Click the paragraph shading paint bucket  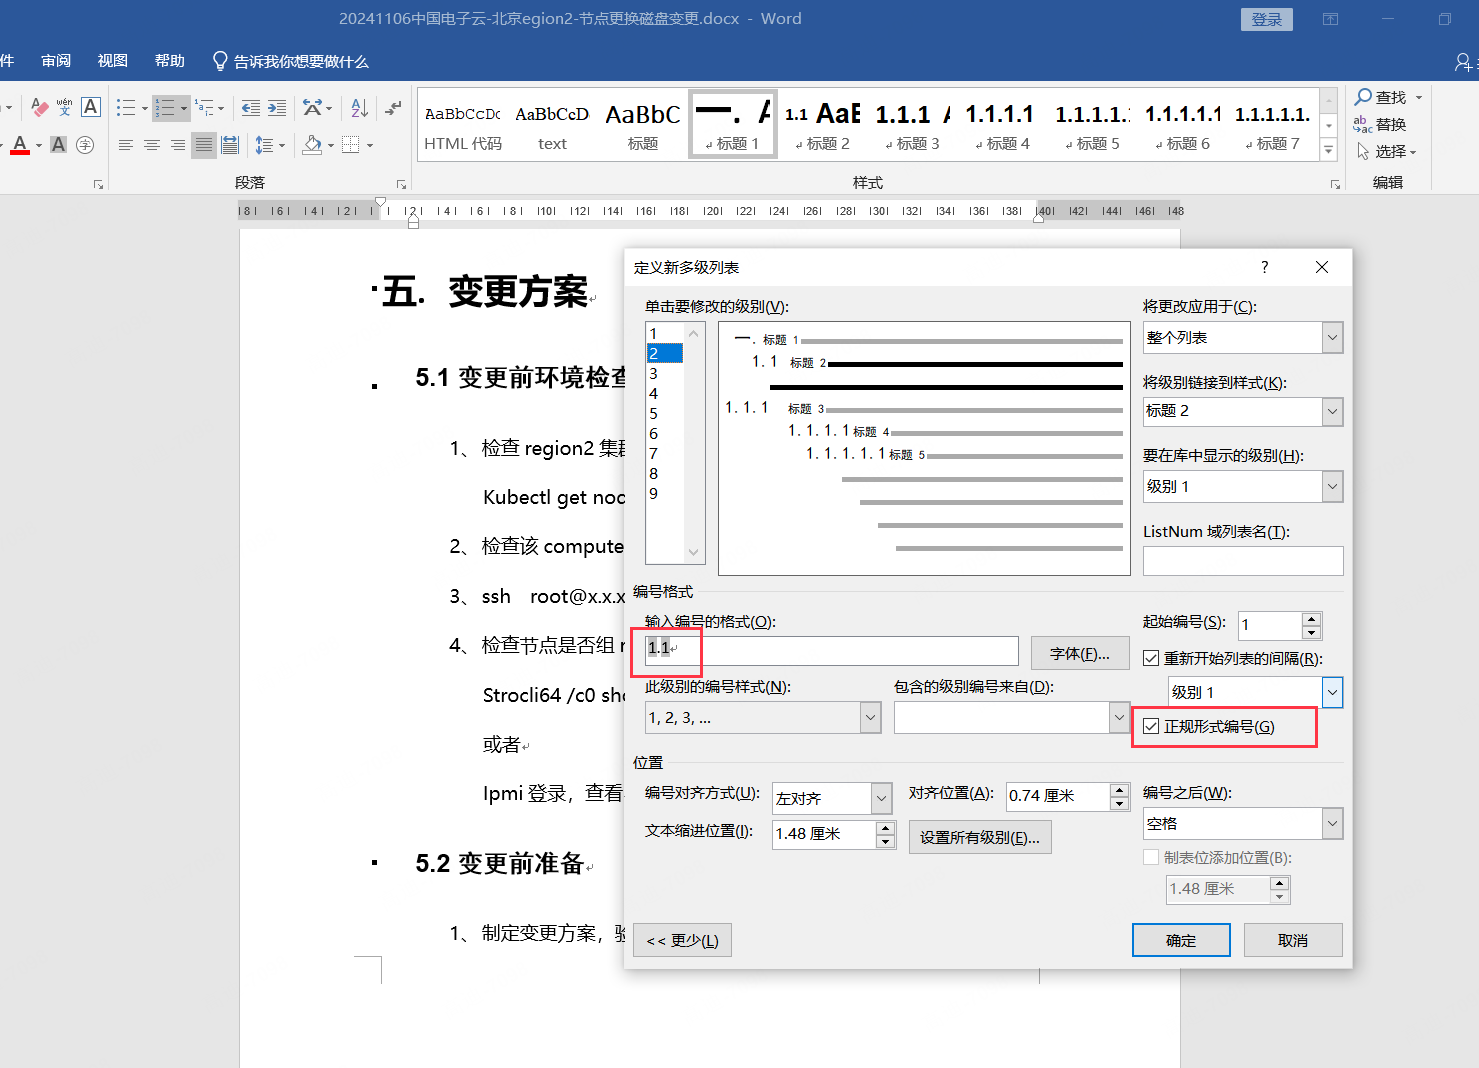pos(312,145)
